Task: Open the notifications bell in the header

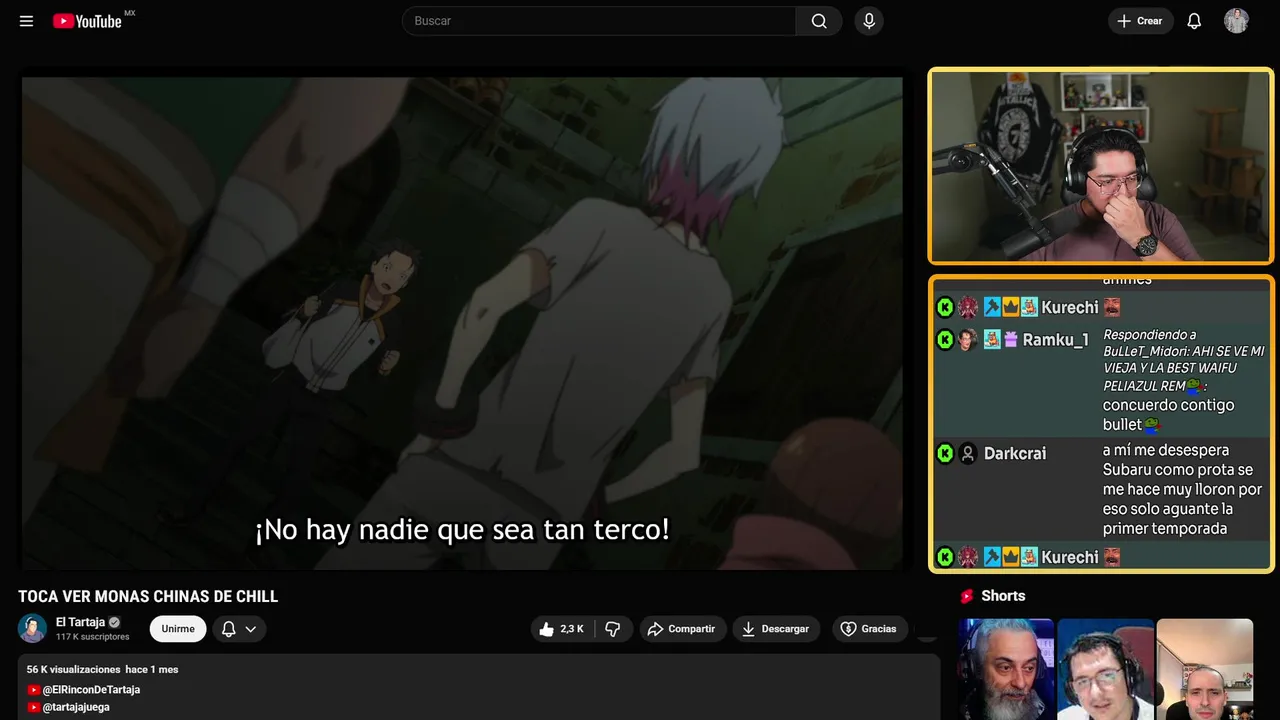Action: [1194, 21]
